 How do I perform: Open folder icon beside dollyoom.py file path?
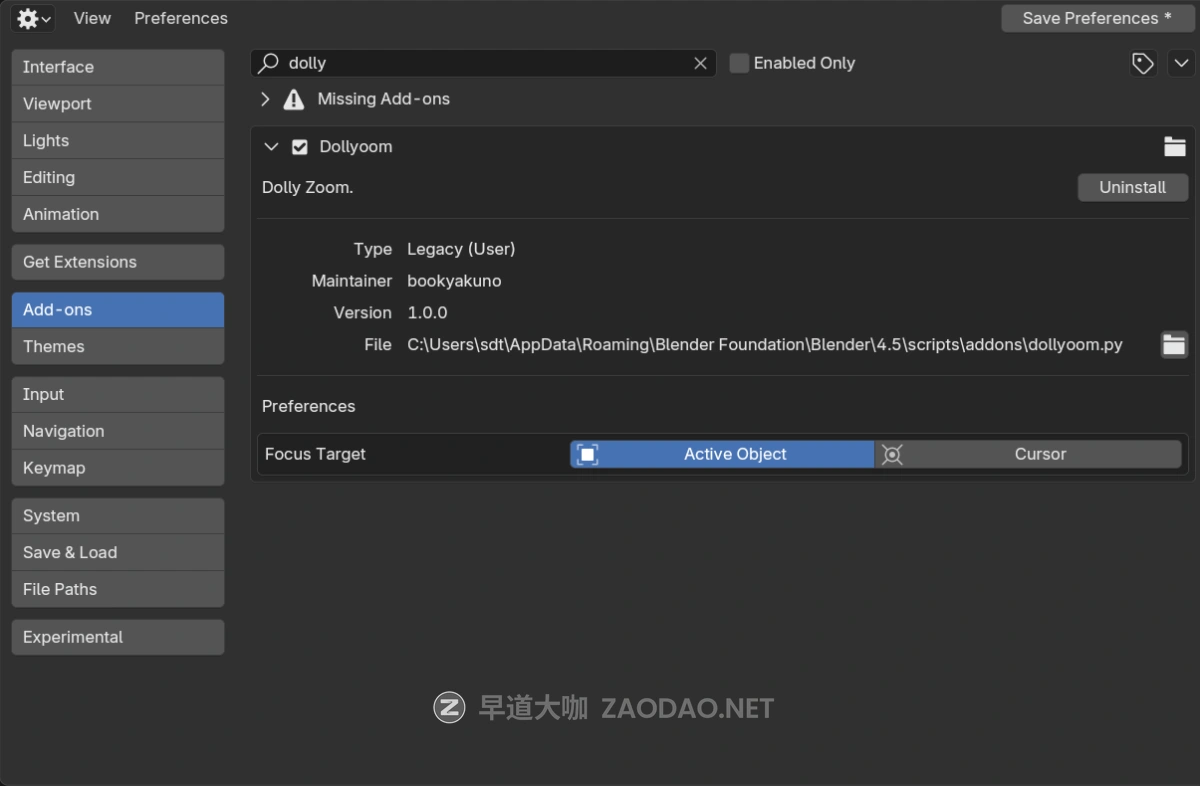1173,345
